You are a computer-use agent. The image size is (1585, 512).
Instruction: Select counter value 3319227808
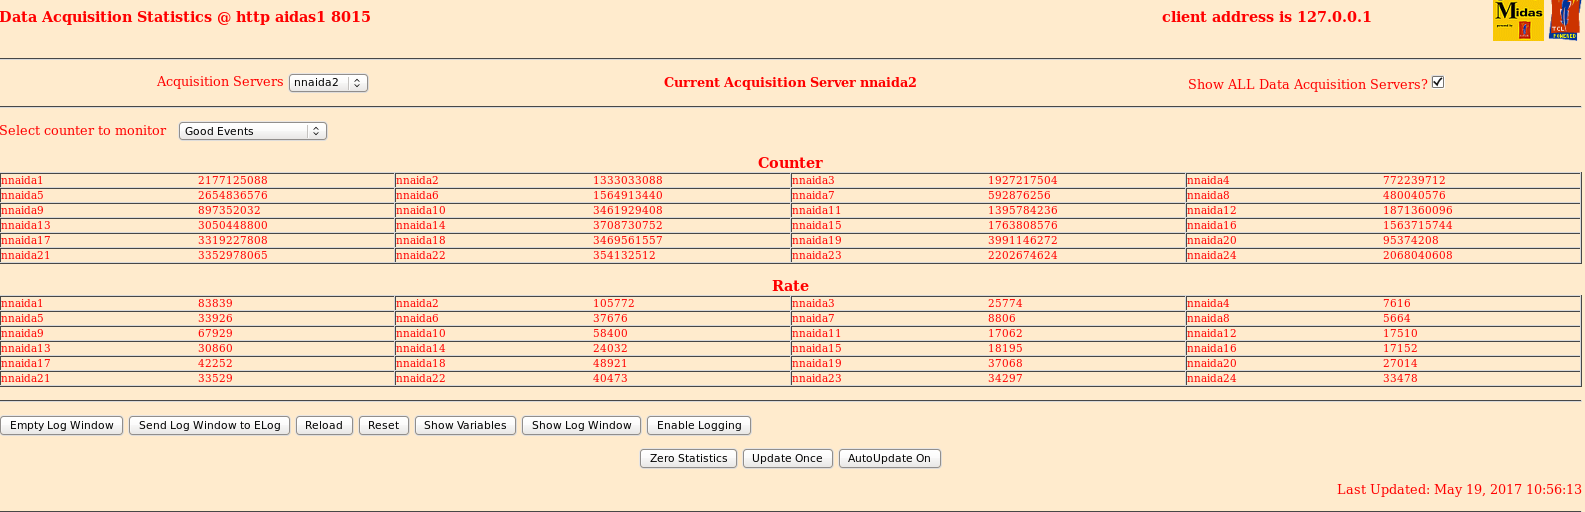233,241
